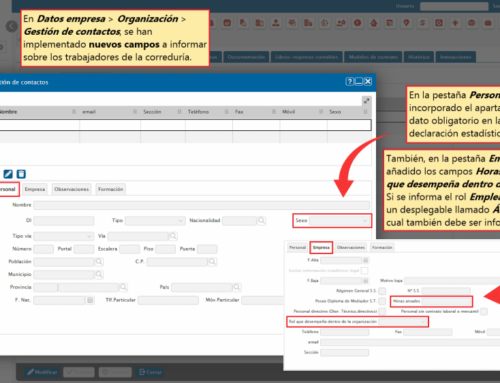Open the País search magnifier
This screenshot has height=383, width=500.
click(x=237, y=287)
